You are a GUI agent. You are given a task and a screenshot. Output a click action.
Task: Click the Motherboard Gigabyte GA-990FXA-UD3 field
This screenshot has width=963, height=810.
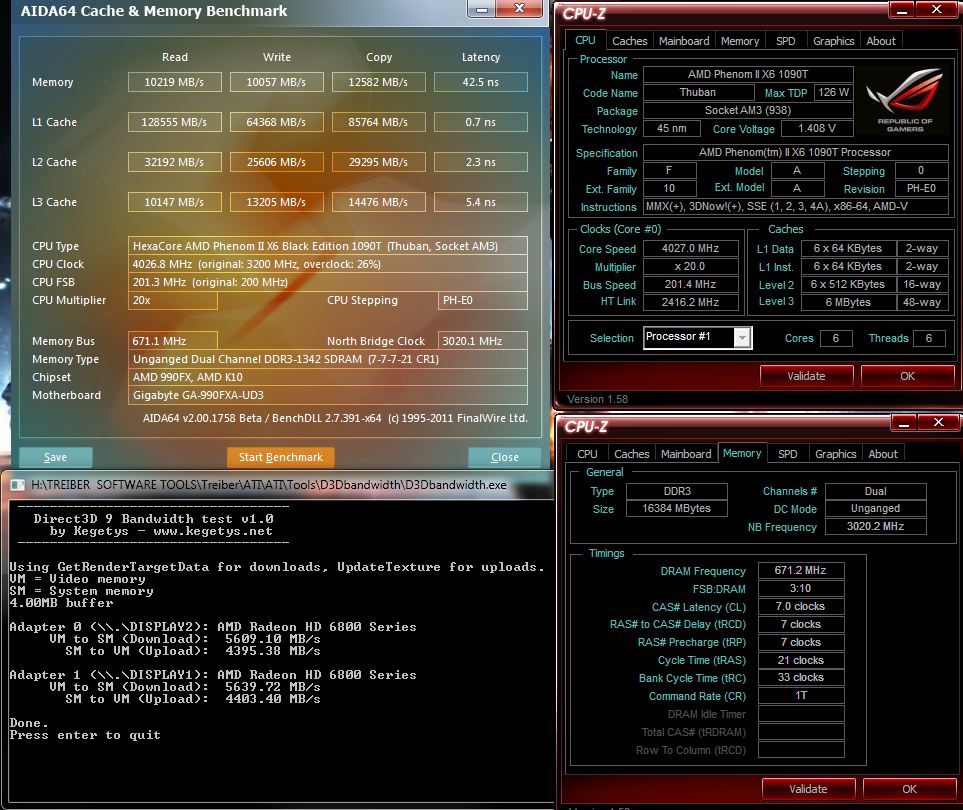[x=327, y=395]
